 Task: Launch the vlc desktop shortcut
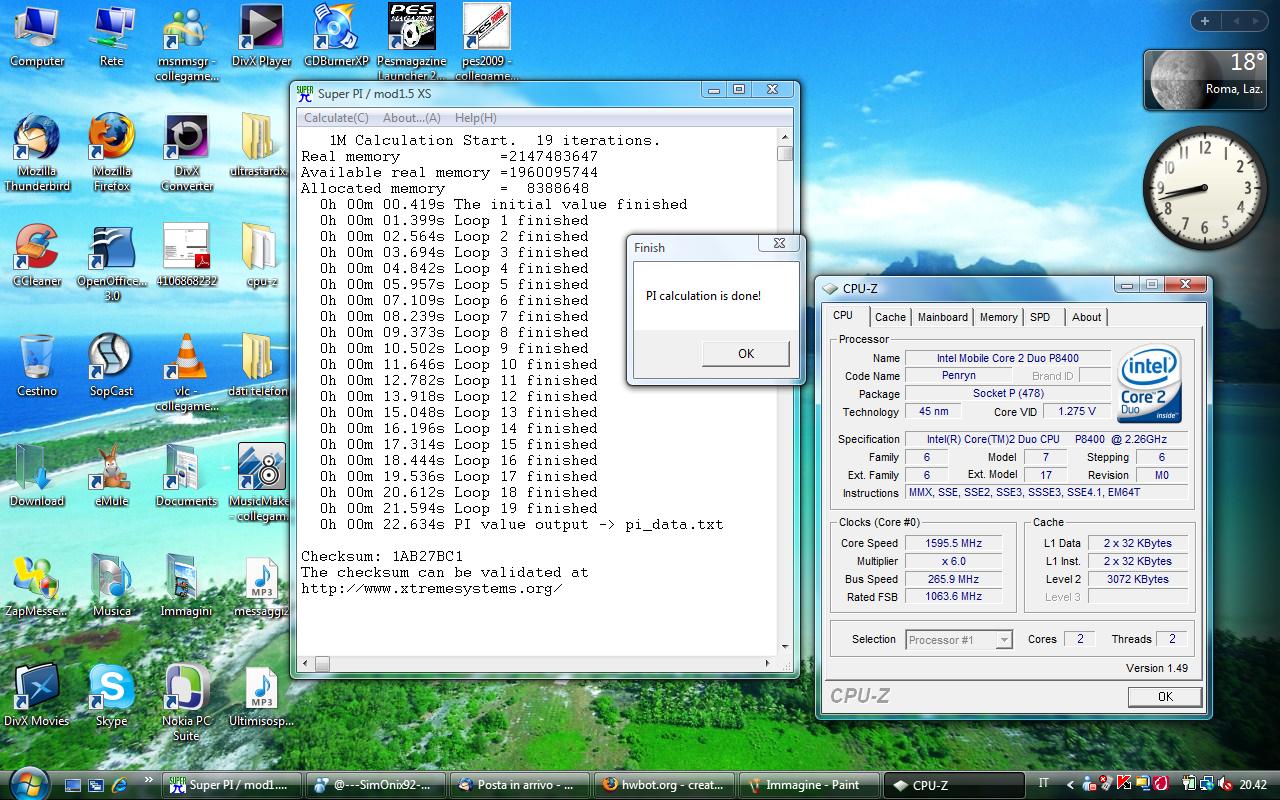coord(187,372)
